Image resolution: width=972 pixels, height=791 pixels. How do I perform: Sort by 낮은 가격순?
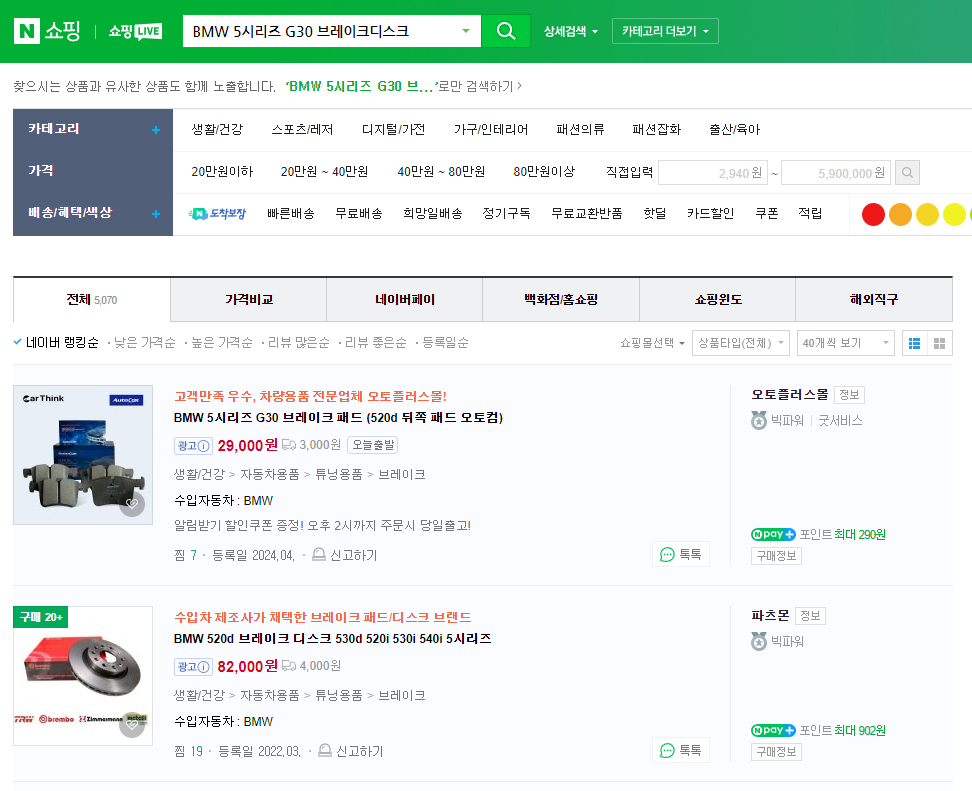pyautogui.click(x=144, y=342)
